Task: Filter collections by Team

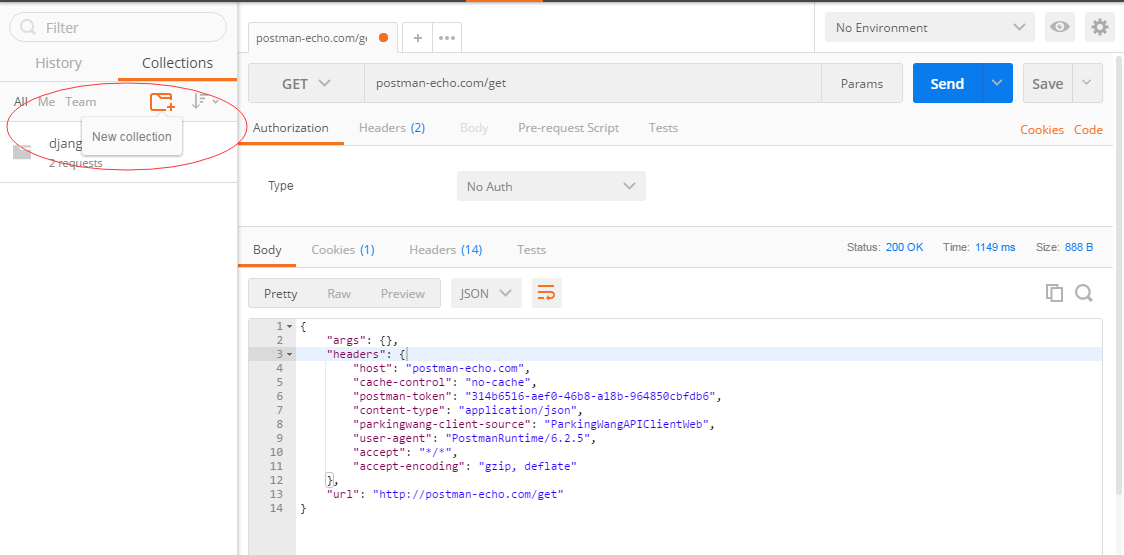Action: point(81,102)
